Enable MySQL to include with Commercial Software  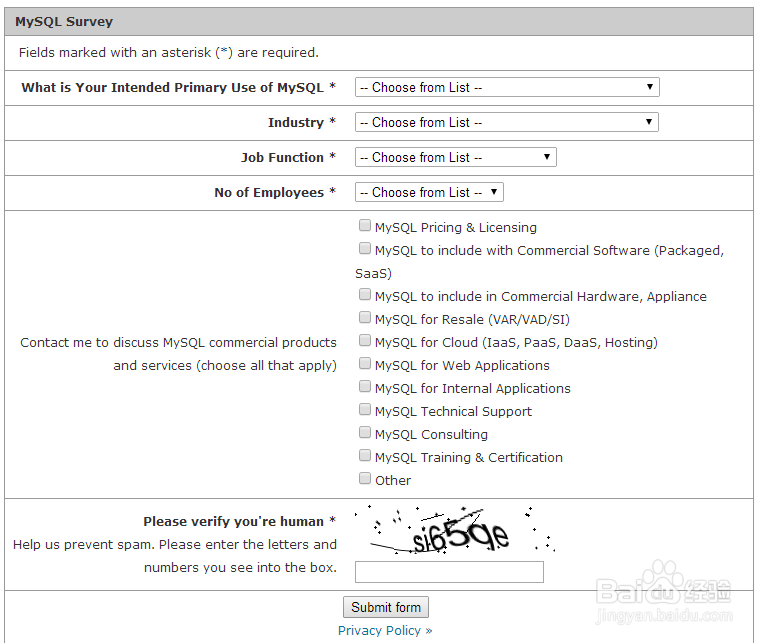(365, 249)
